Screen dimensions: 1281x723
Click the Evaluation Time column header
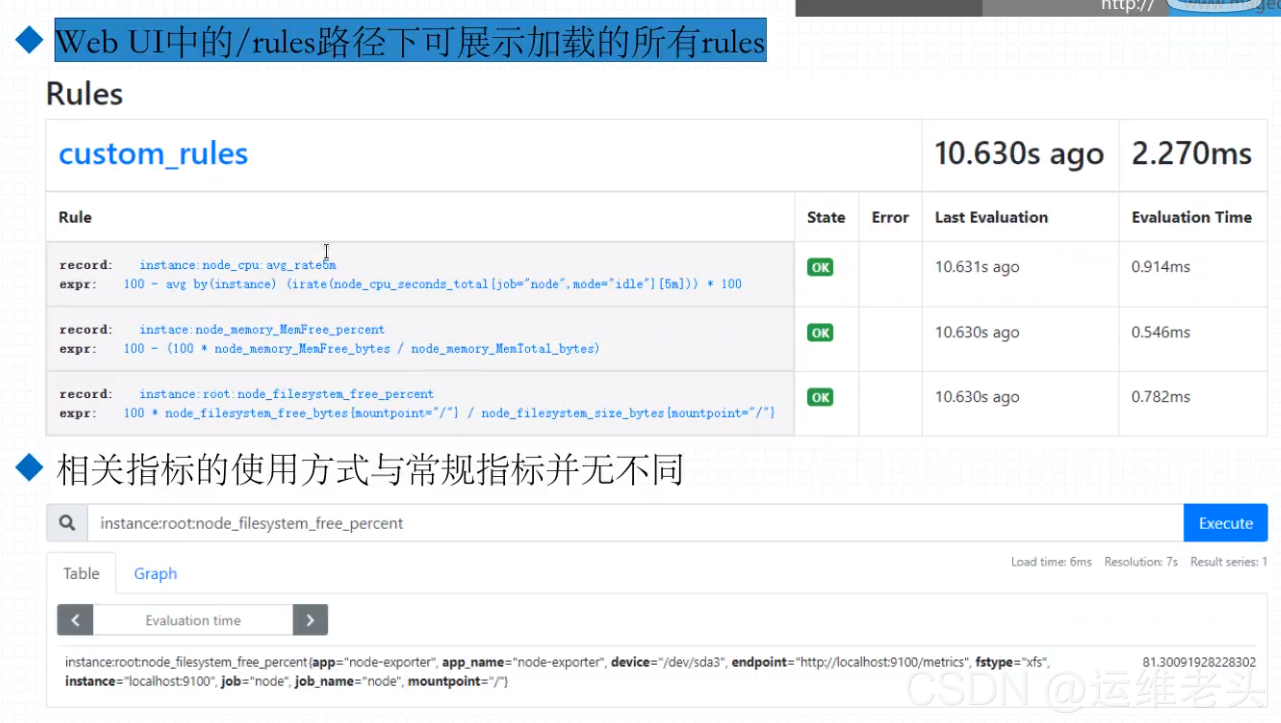click(1191, 217)
